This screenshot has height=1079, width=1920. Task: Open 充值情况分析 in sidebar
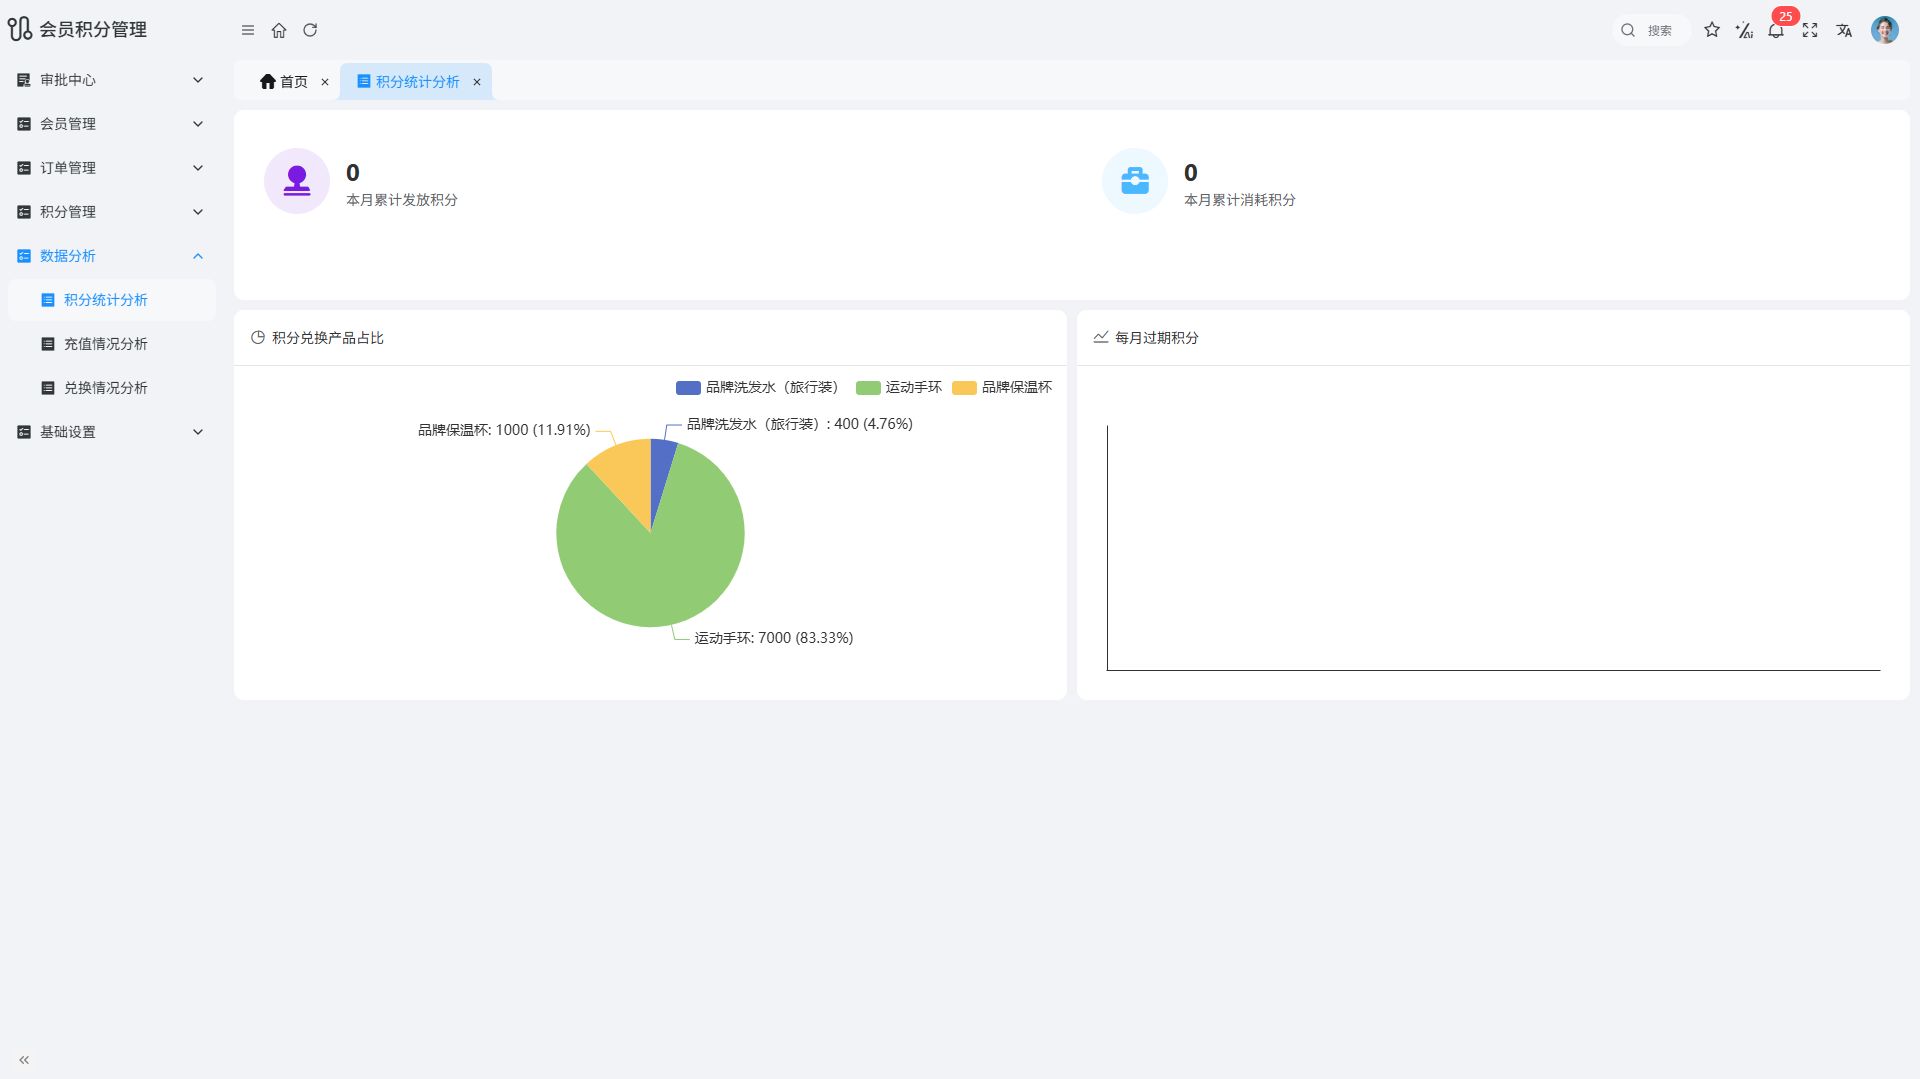tap(106, 344)
